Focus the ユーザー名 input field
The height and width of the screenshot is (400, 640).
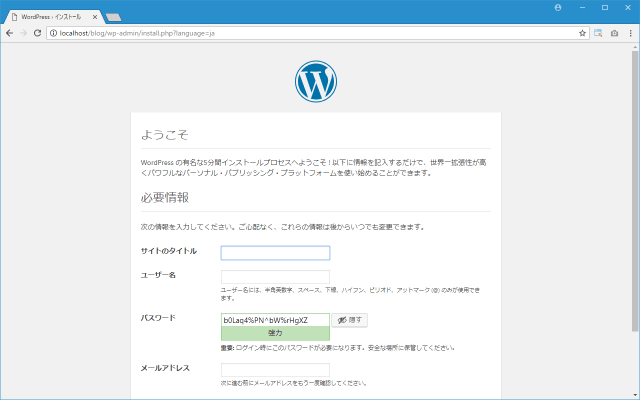point(275,277)
